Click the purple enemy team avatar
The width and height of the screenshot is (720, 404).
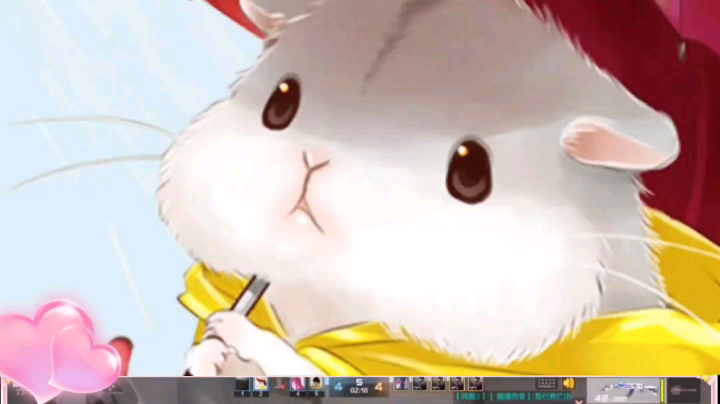pyautogui.click(x=401, y=384)
